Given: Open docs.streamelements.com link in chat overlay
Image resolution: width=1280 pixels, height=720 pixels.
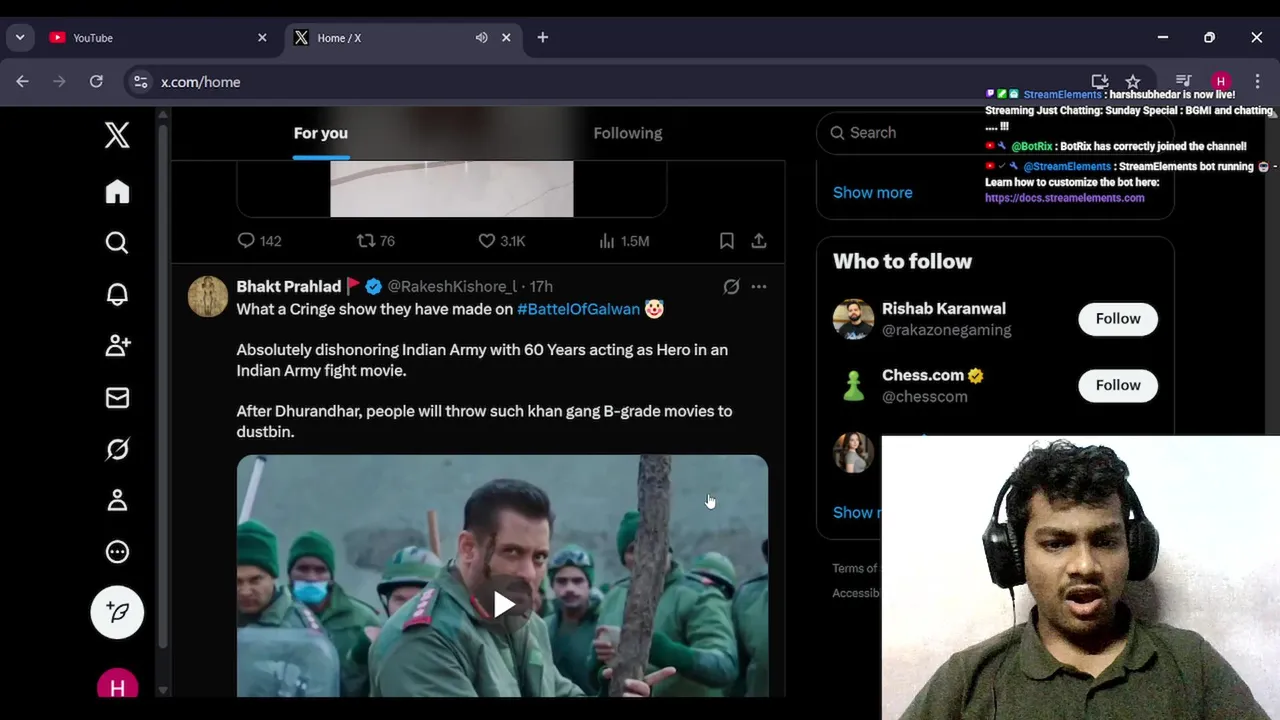Looking at the screenshot, I should 1065,198.
